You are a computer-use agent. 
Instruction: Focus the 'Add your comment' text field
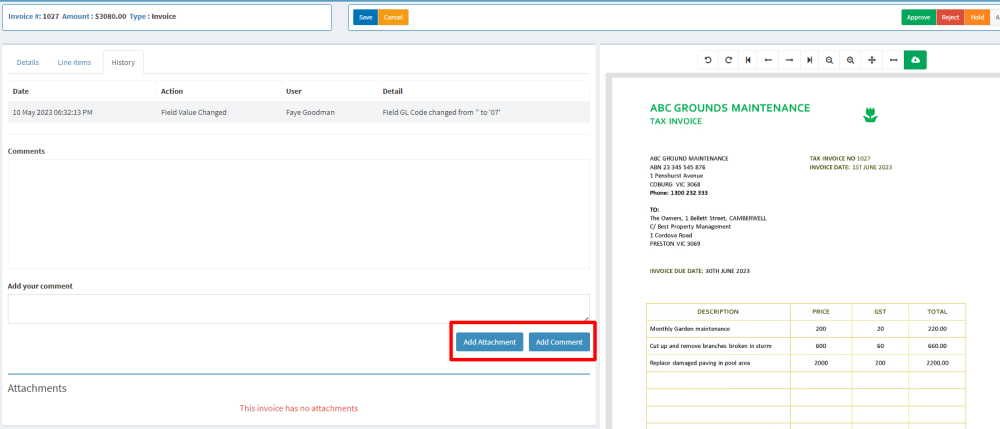[298, 309]
